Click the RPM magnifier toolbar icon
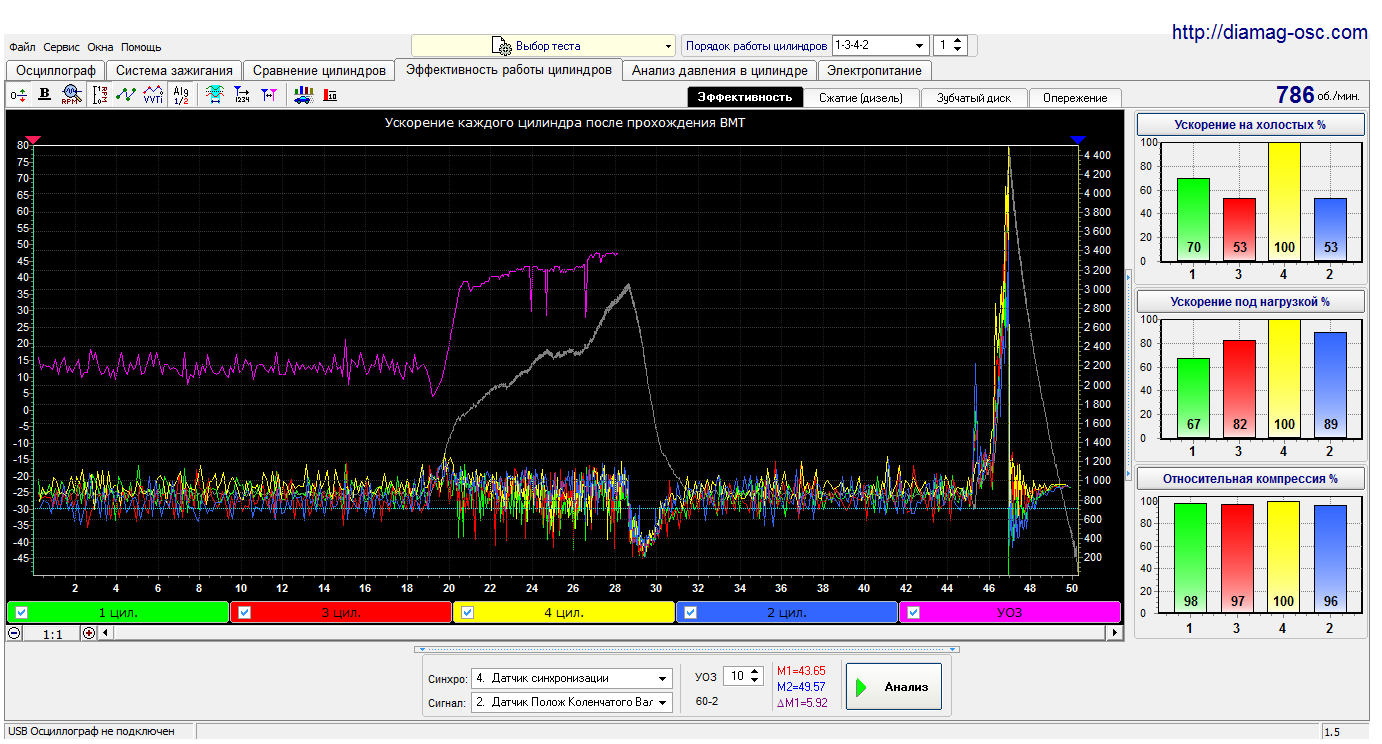This screenshot has height=744, width=1382. point(70,95)
